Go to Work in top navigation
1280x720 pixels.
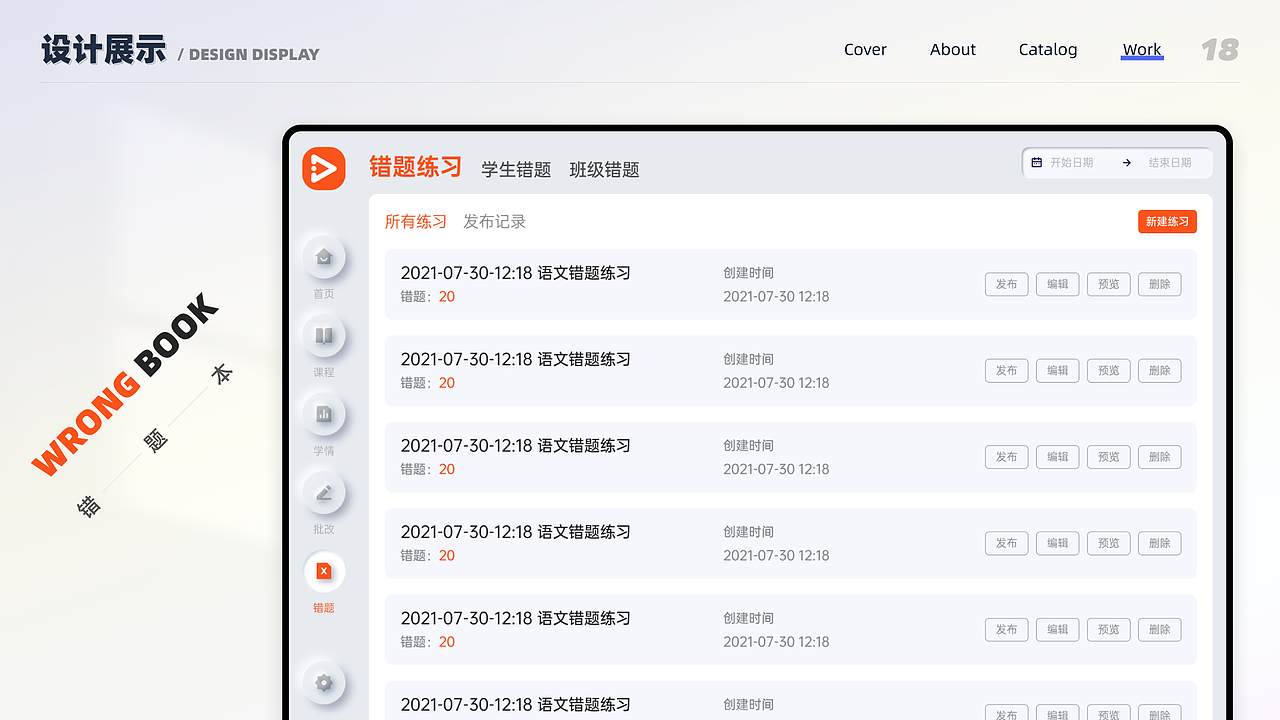(1142, 50)
